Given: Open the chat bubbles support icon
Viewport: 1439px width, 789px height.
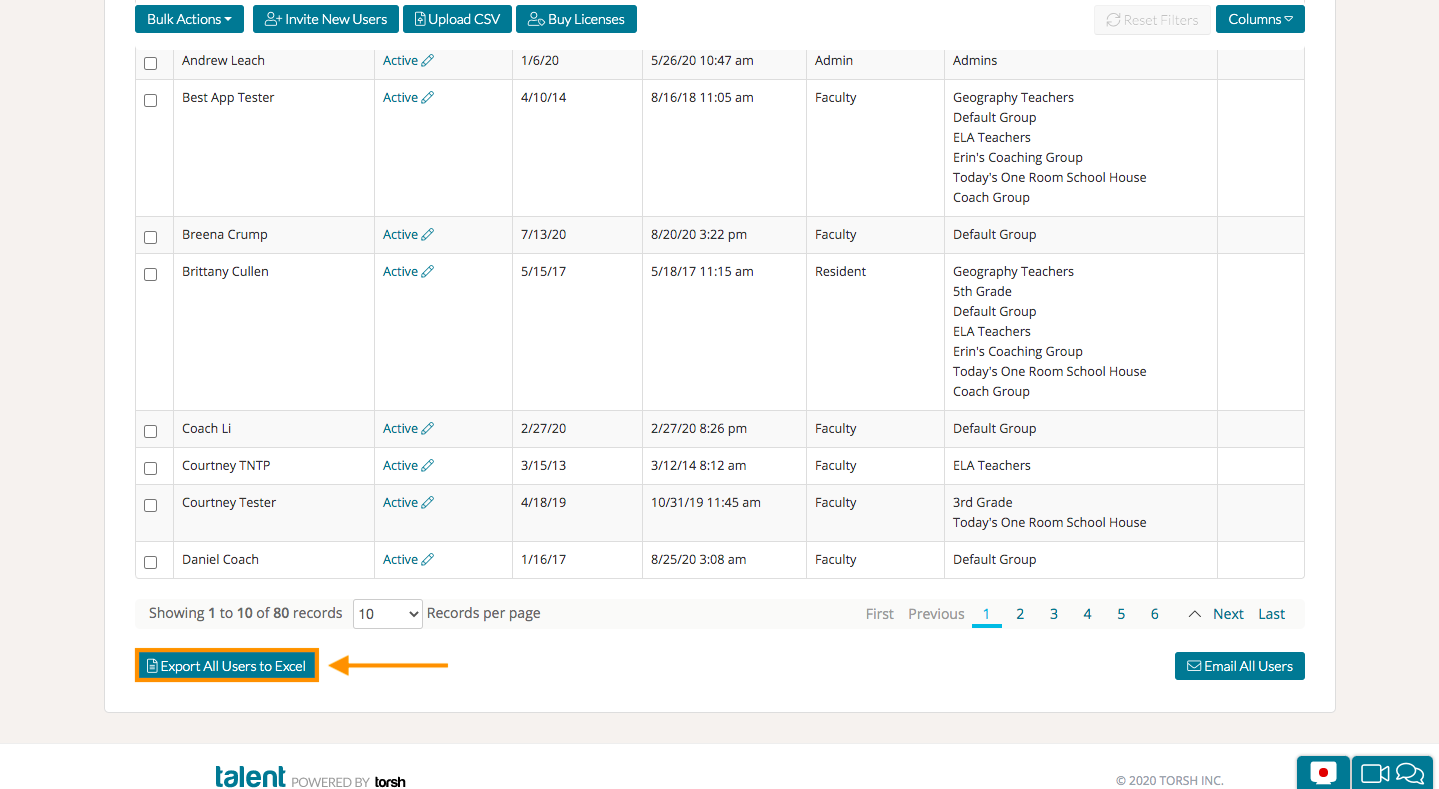Looking at the screenshot, I should (1411, 772).
